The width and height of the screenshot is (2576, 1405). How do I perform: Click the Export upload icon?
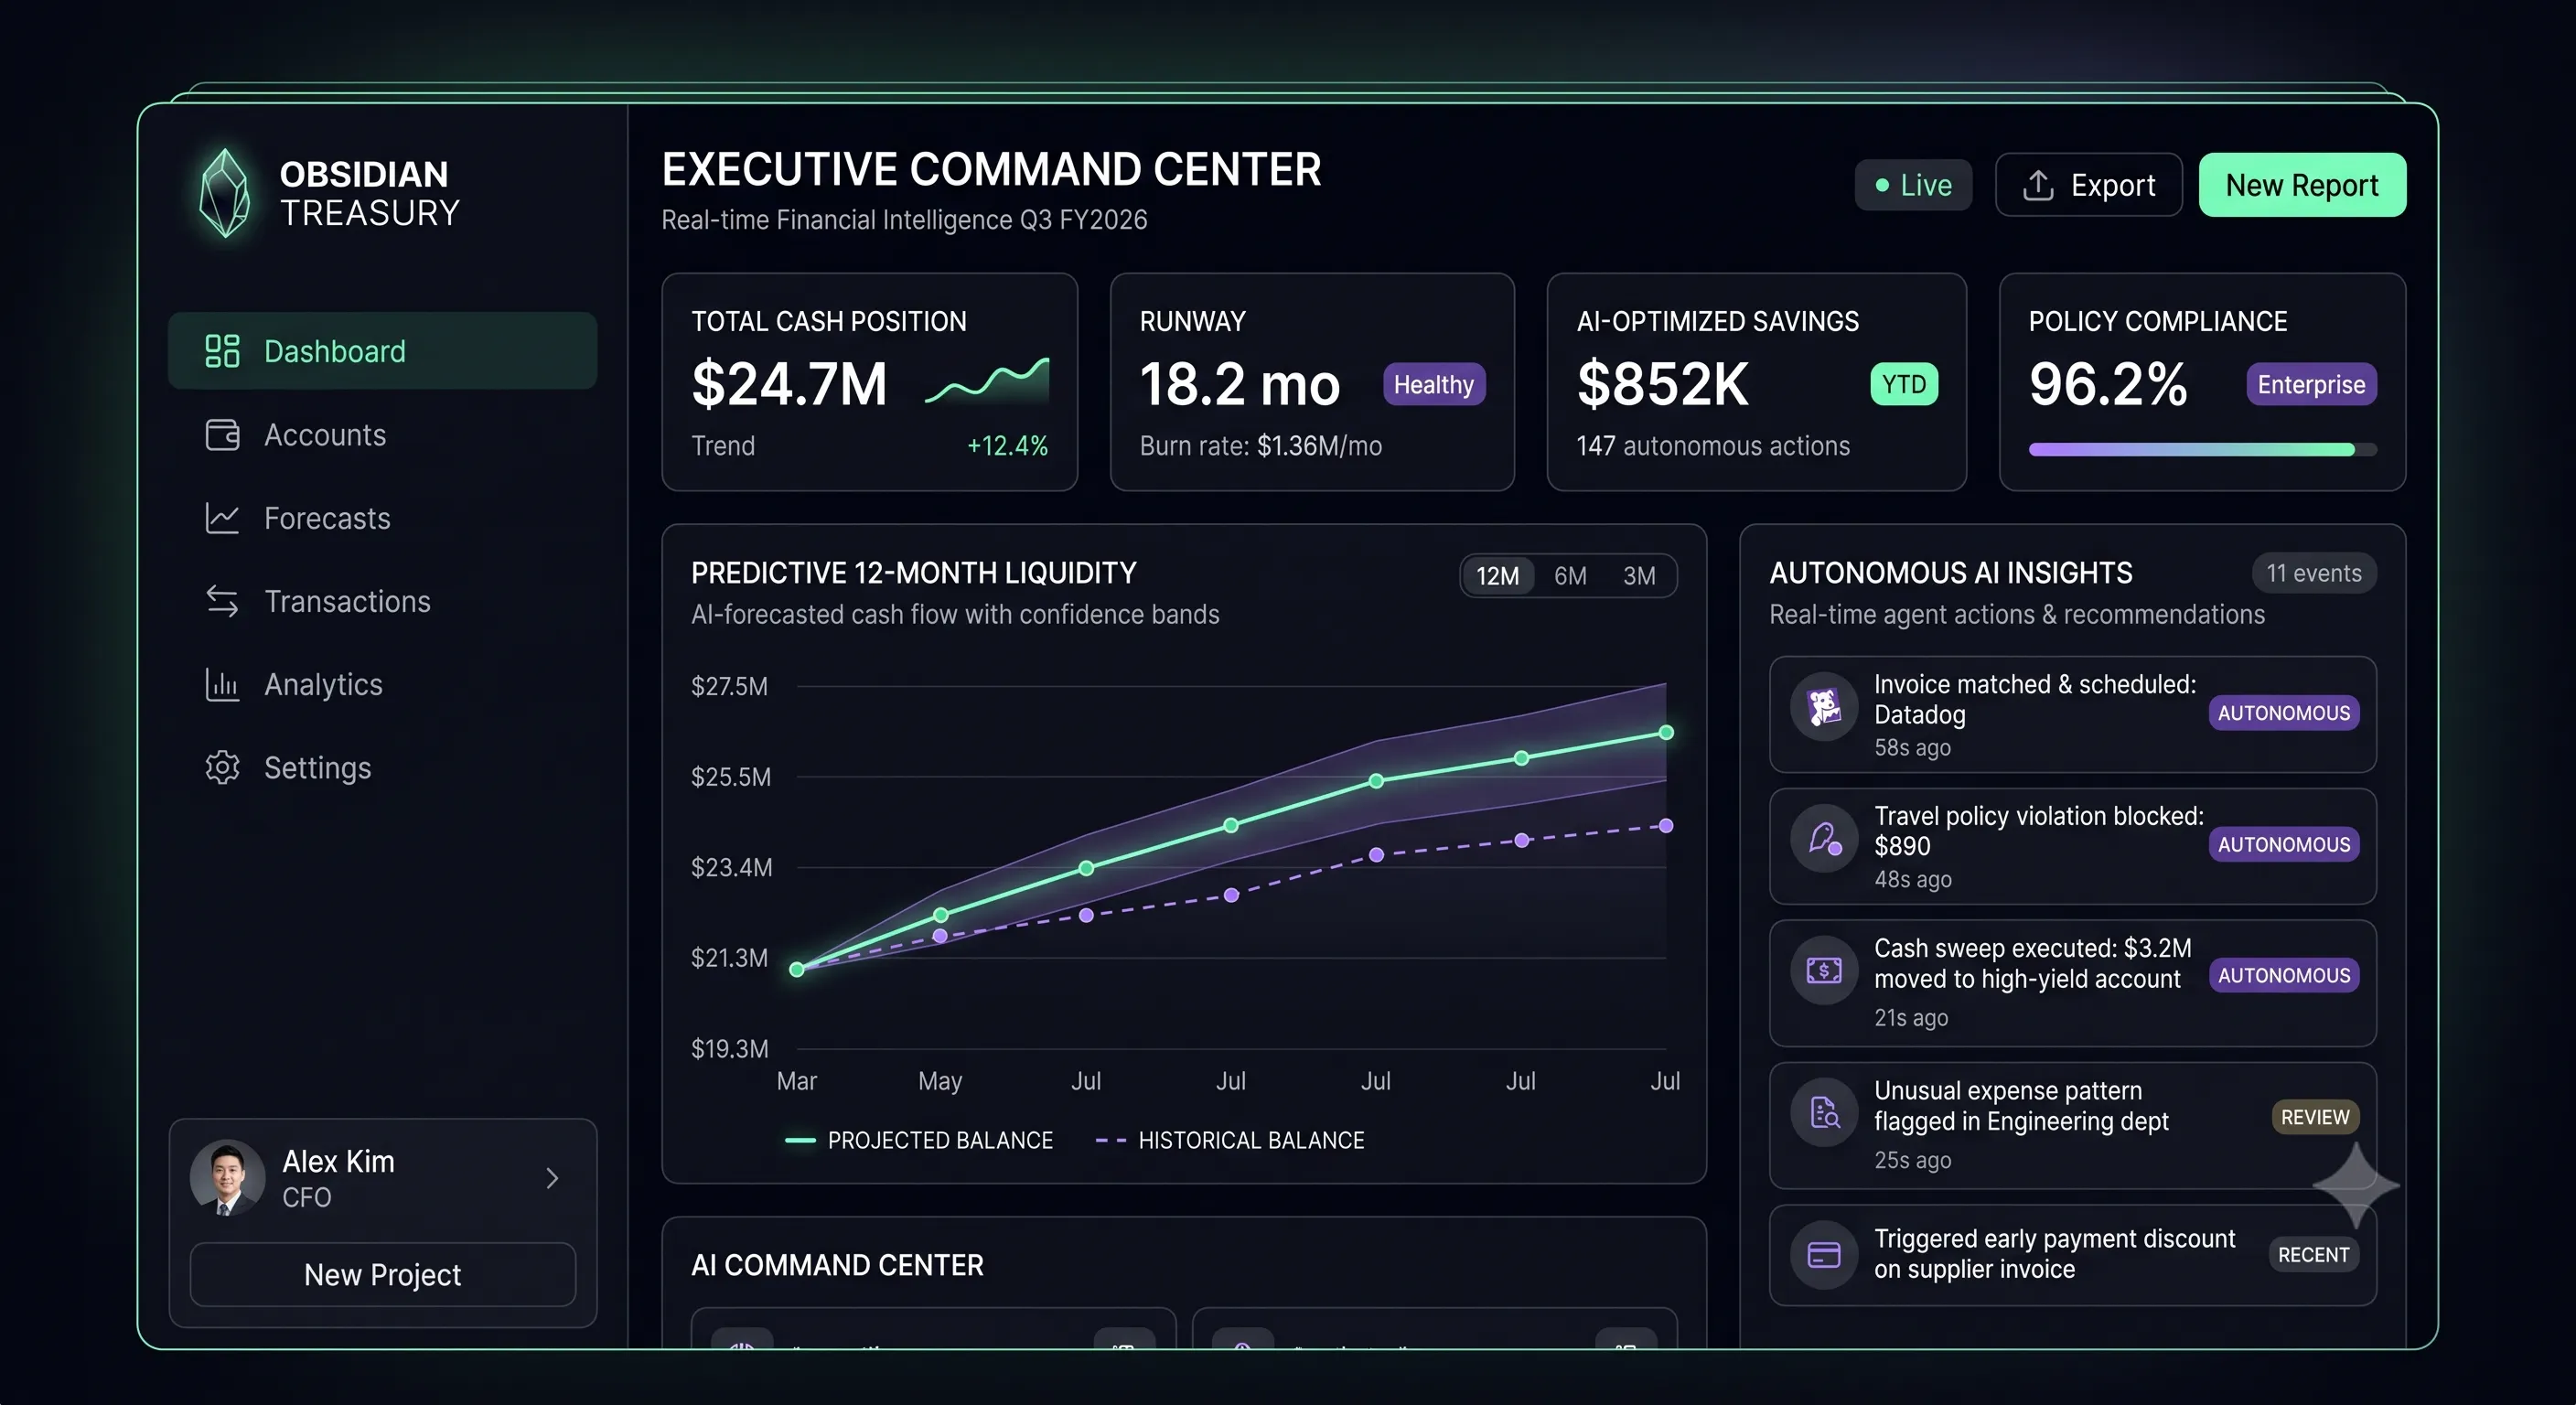[2038, 185]
